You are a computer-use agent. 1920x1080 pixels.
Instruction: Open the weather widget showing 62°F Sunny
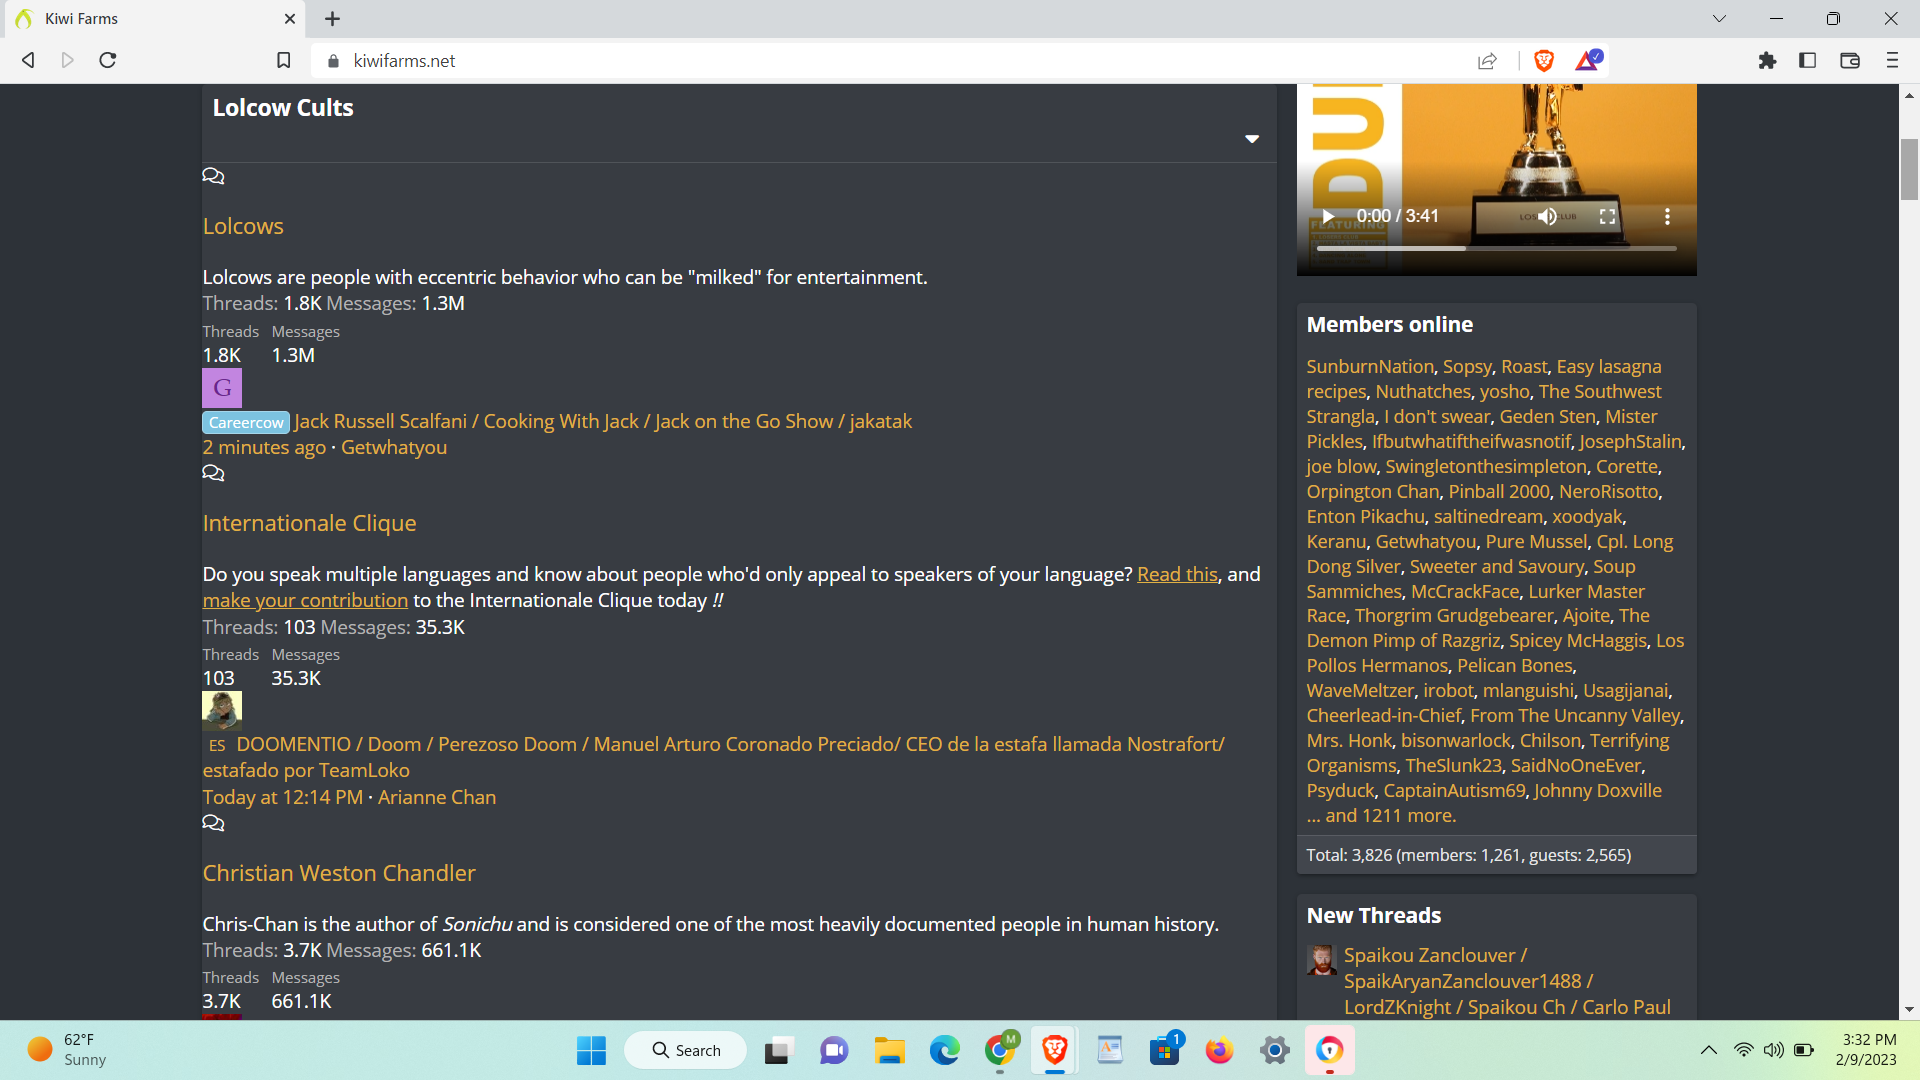68,1050
